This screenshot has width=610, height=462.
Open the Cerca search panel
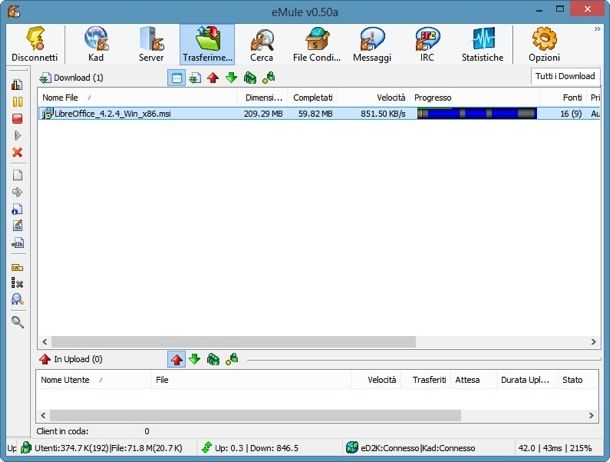(262, 44)
